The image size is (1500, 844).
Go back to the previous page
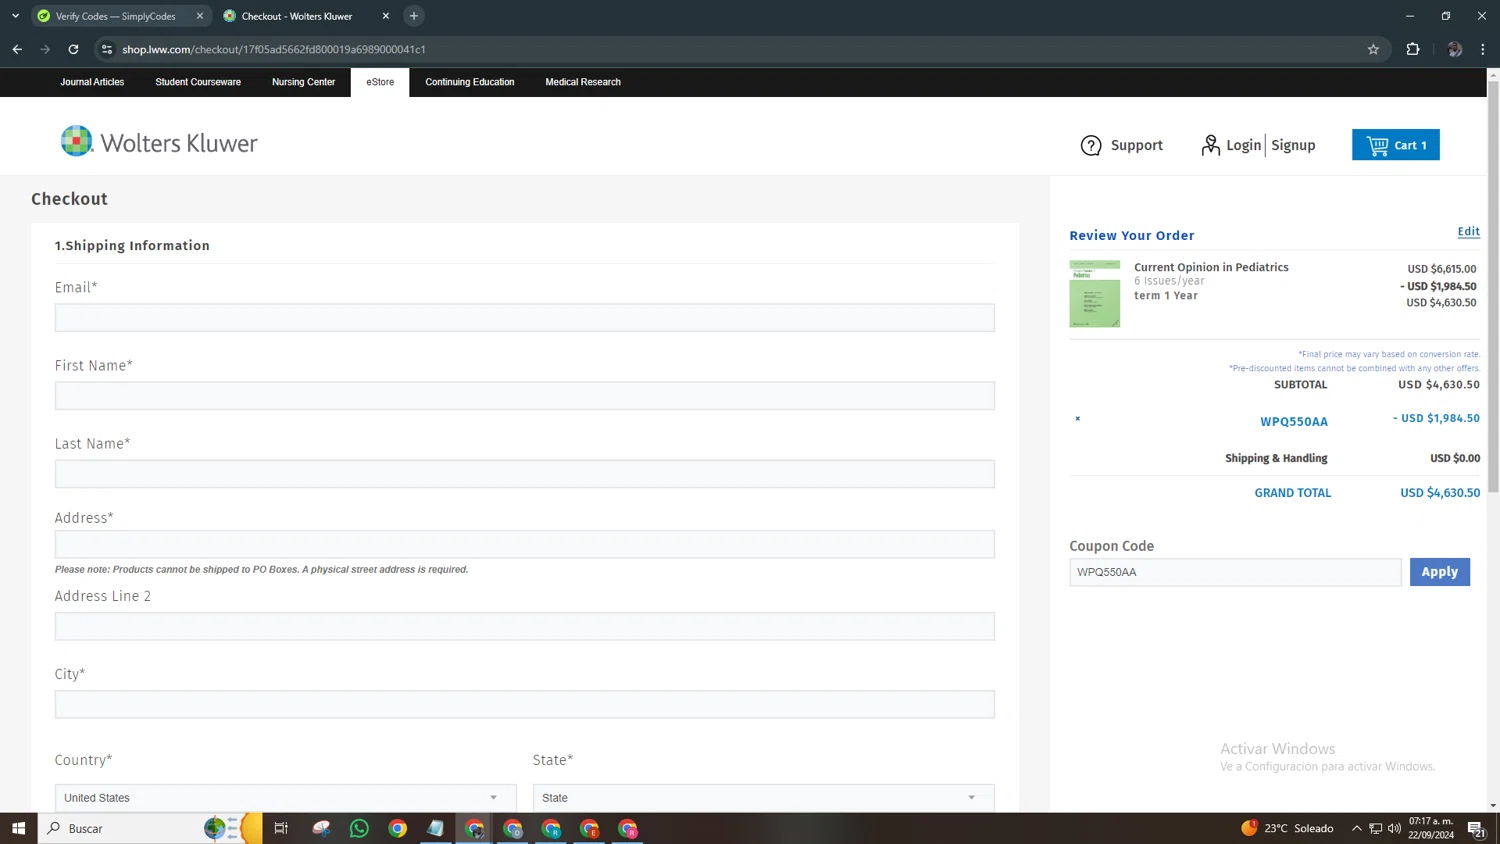[x=17, y=49]
